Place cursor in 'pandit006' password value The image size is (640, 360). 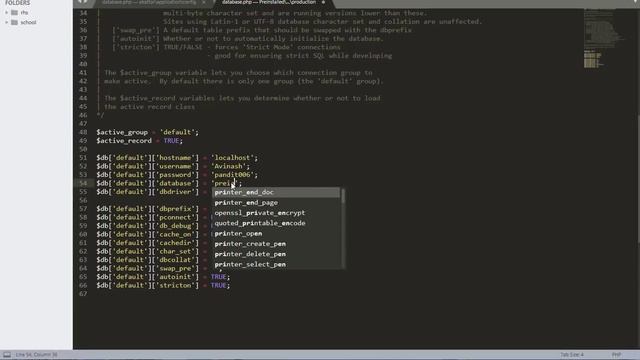(x=233, y=175)
